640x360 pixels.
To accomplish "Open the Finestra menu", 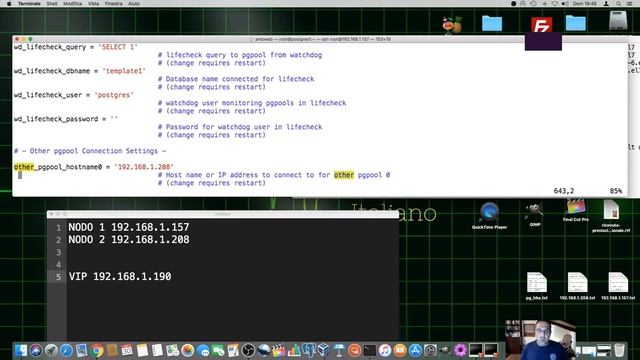I will click(x=113, y=3).
